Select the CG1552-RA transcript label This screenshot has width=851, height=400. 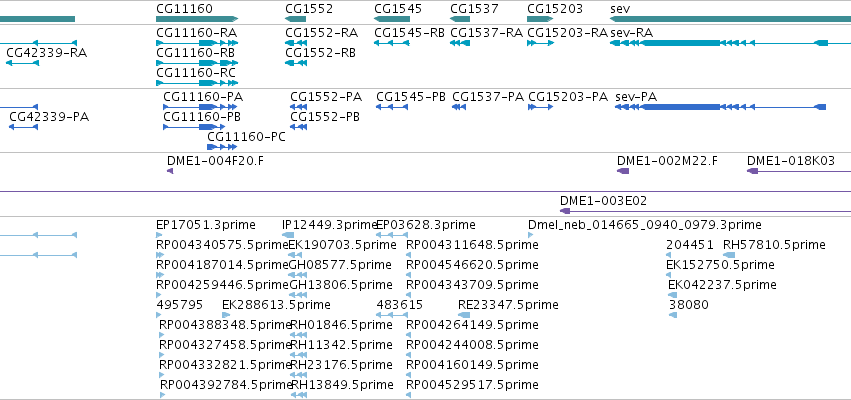click(322, 33)
